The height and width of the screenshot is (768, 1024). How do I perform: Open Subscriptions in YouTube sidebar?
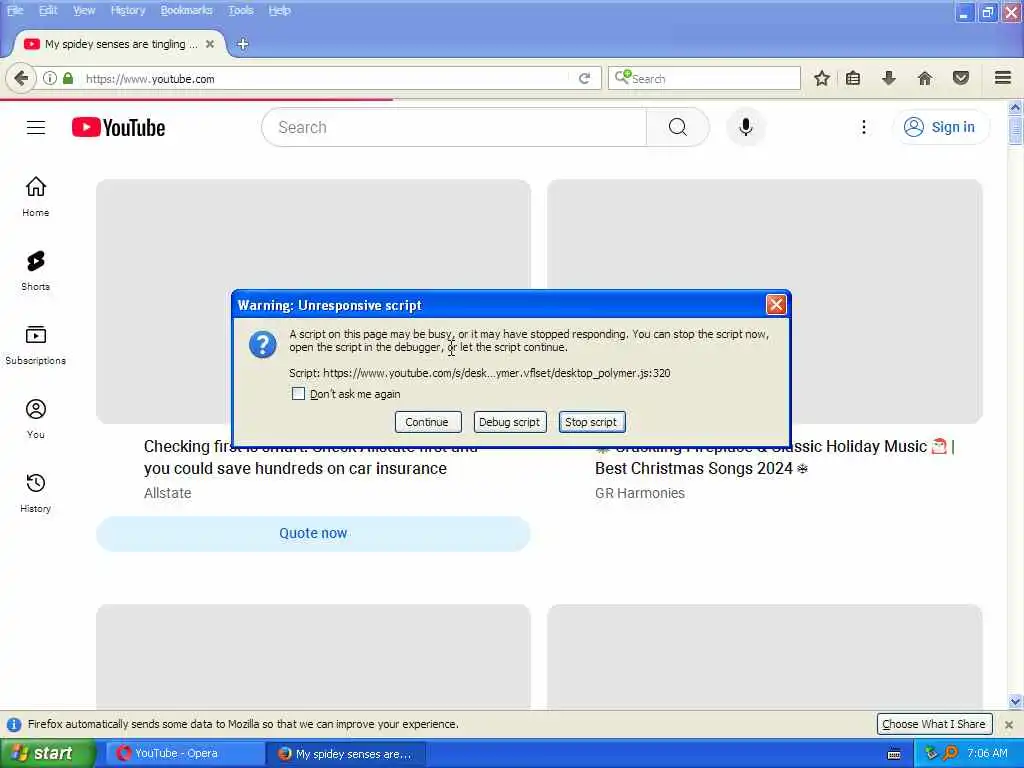click(36, 345)
